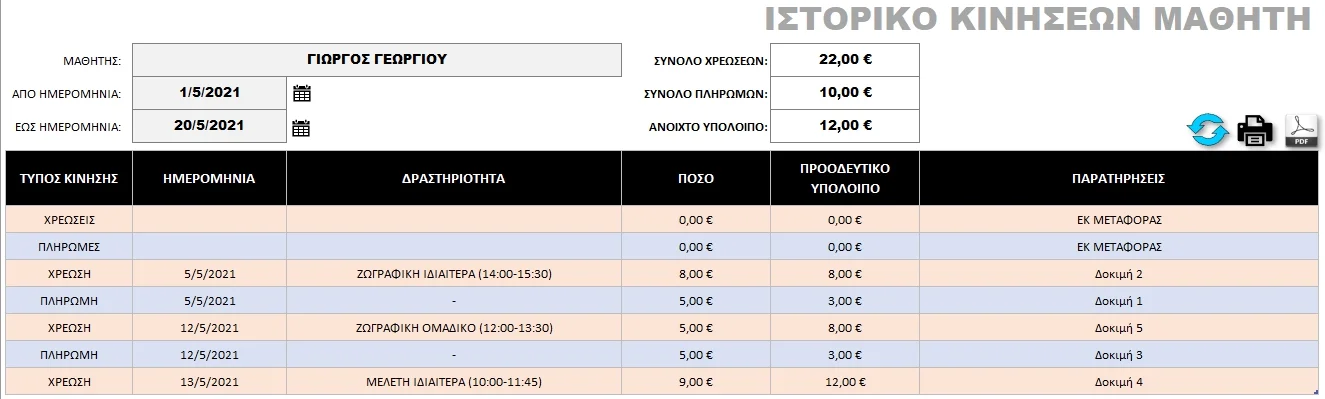Click the to-date field 20/5/2021
This screenshot has height=399, width=1325.
pos(209,126)
